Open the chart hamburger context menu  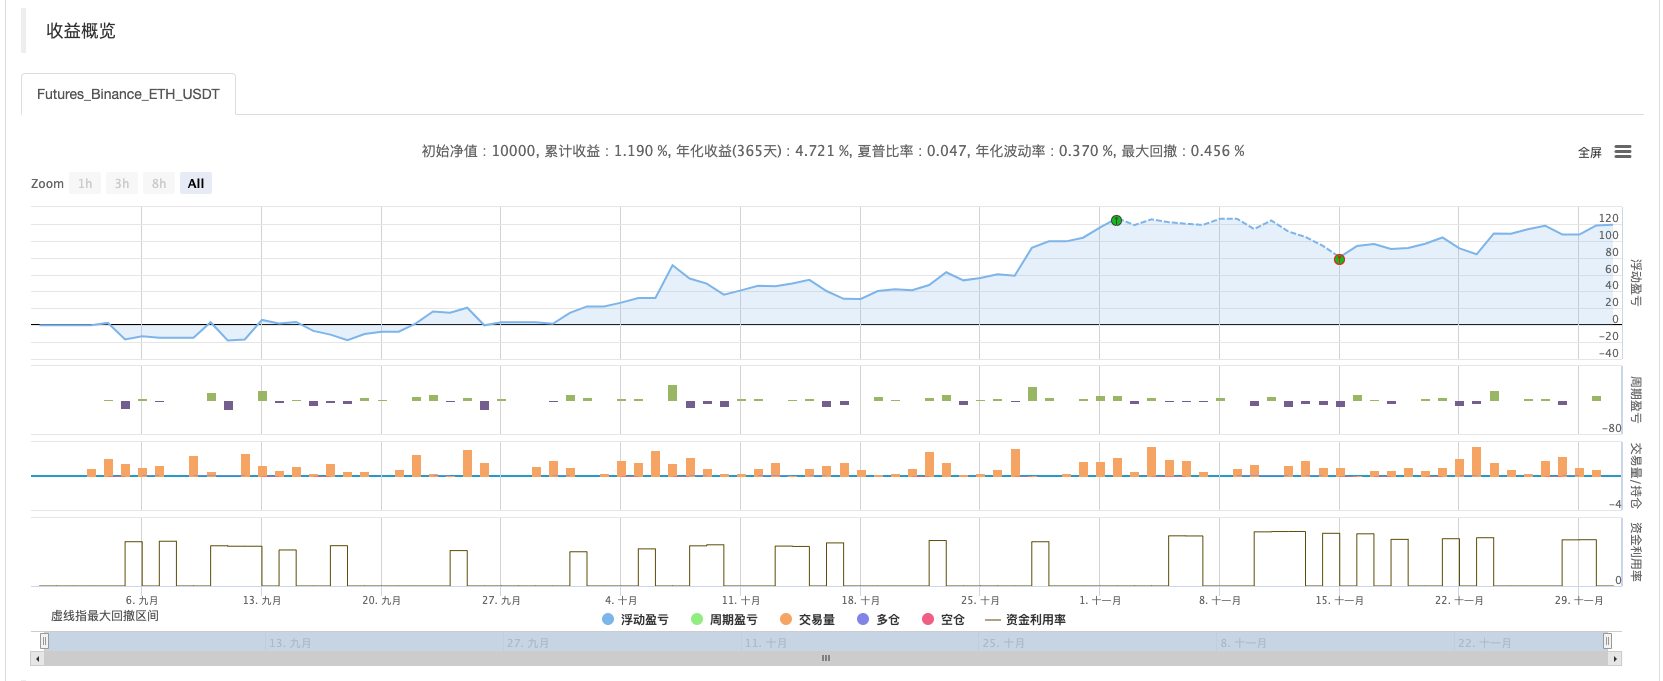tap(1622, 152)
